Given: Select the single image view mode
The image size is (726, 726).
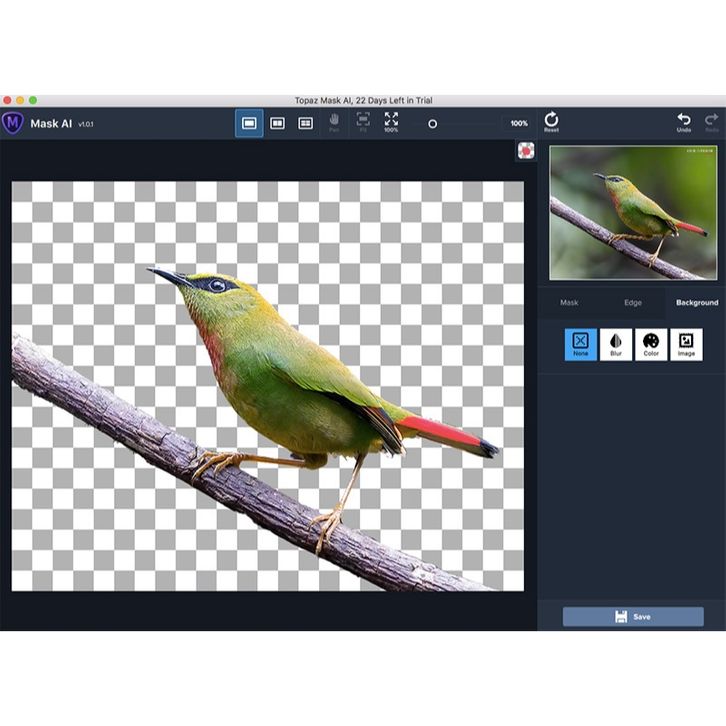Looking at the screenshot, I should 249,123.
